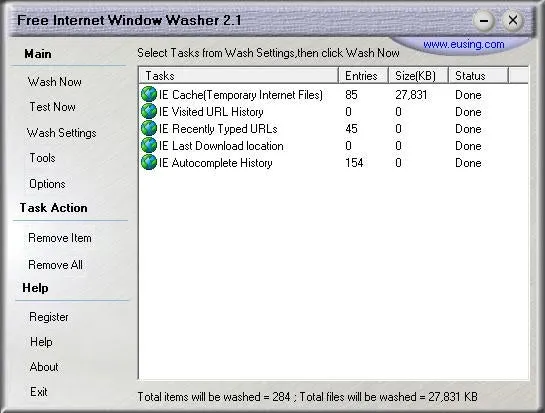Open Options in the sidebar

(x=47, y=184)
